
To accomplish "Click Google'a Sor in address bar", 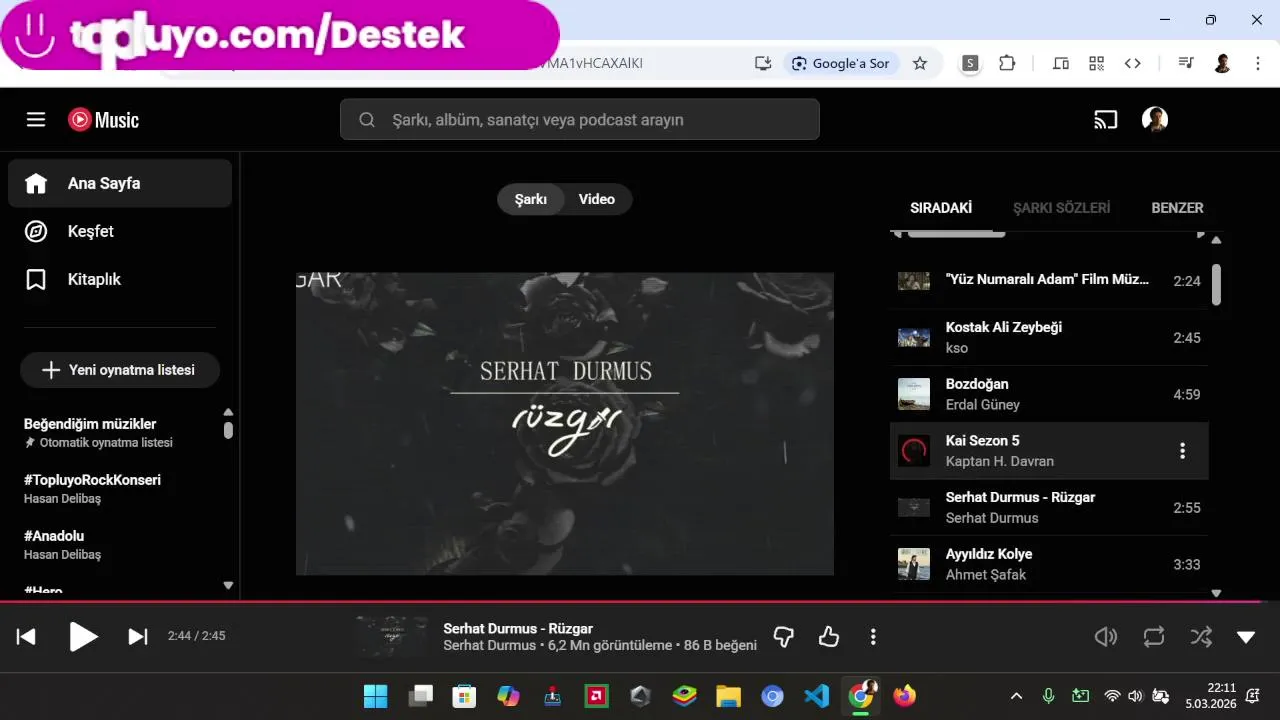I will (x=842, y=63).
